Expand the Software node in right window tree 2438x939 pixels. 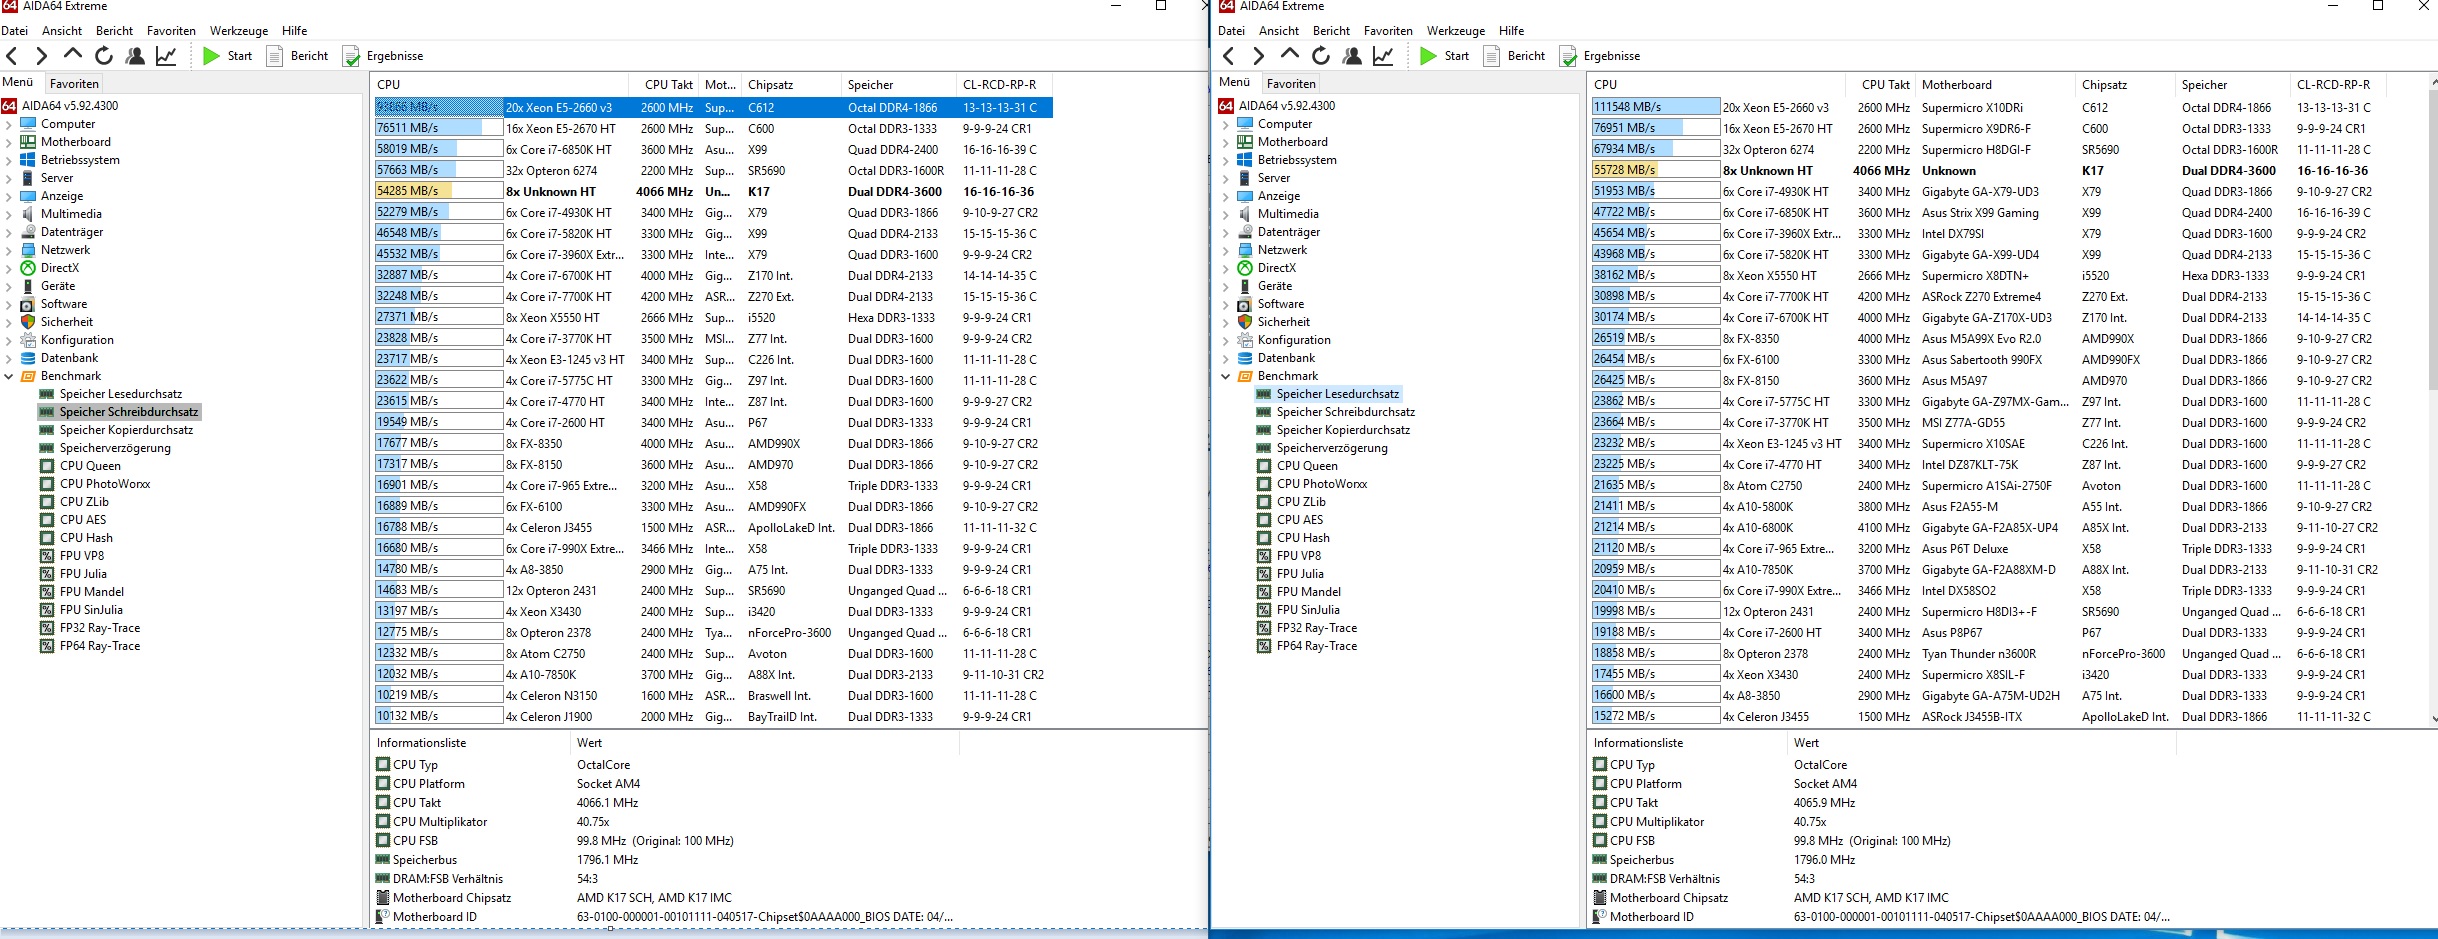[x=1226, y=305]
